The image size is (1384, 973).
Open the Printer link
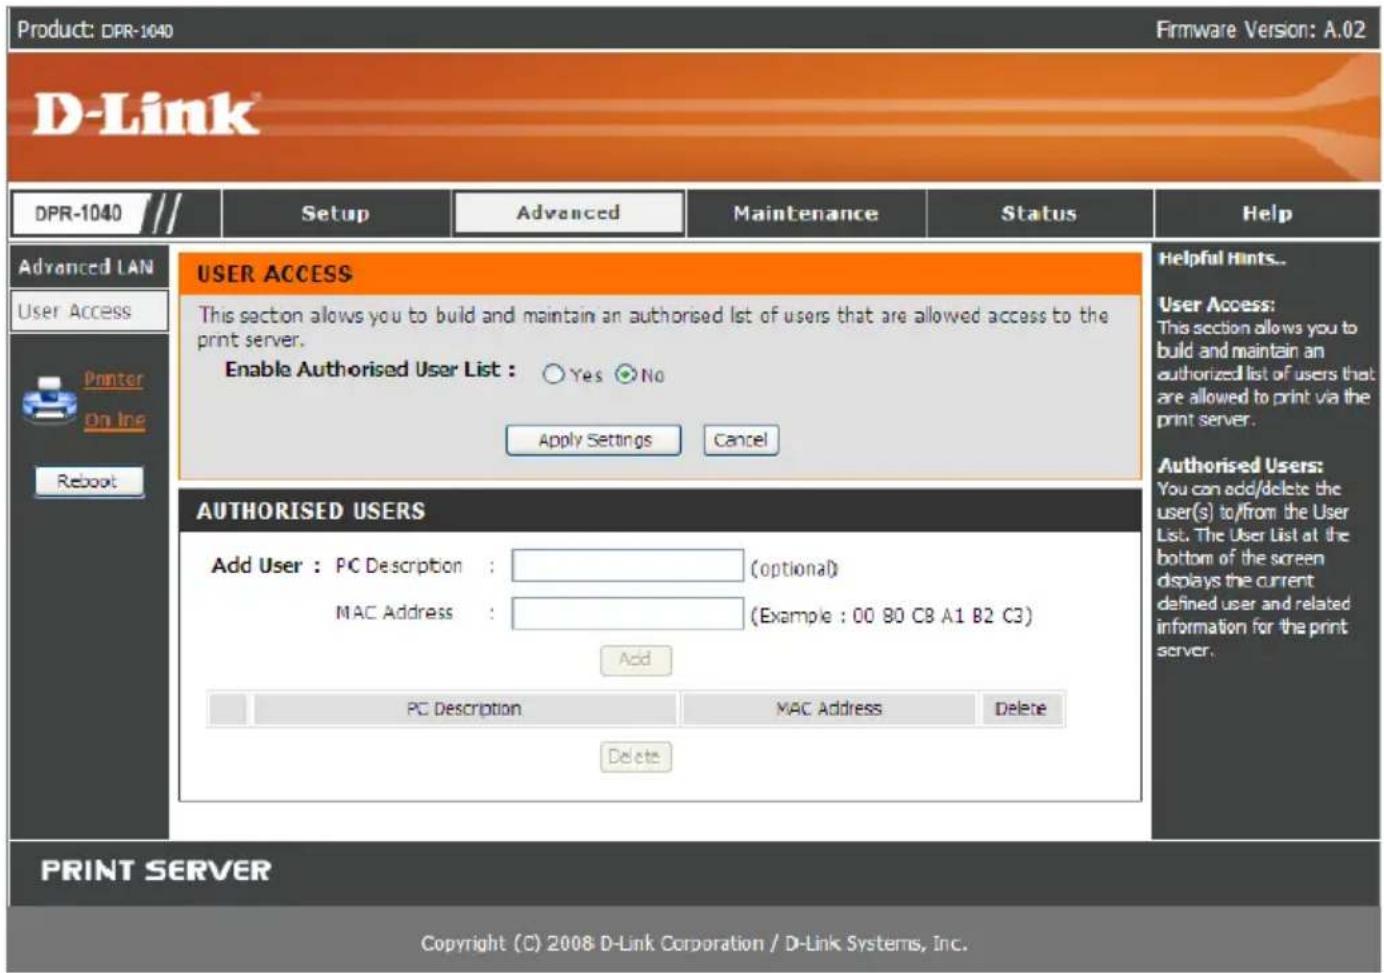113,379
